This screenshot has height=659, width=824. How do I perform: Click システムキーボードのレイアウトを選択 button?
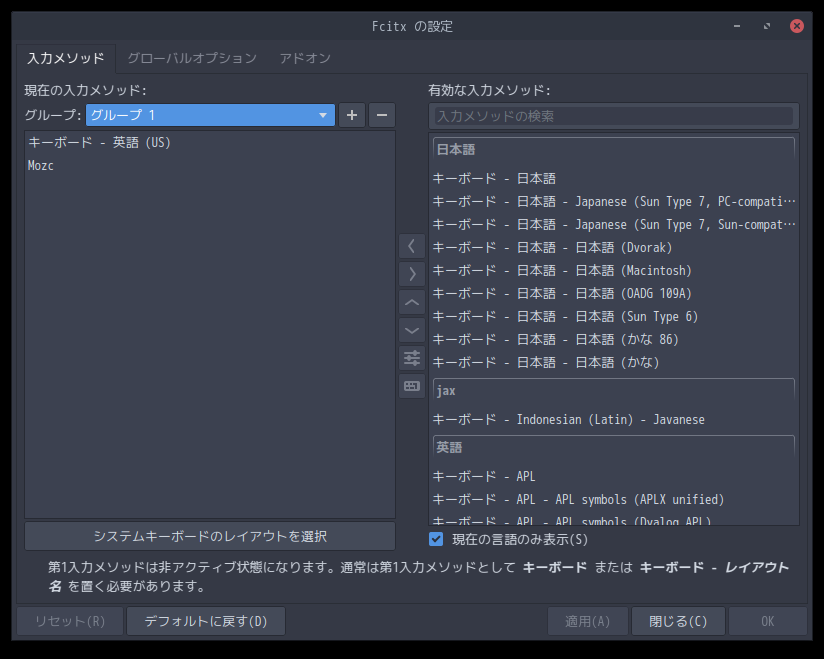coord(210,536)
